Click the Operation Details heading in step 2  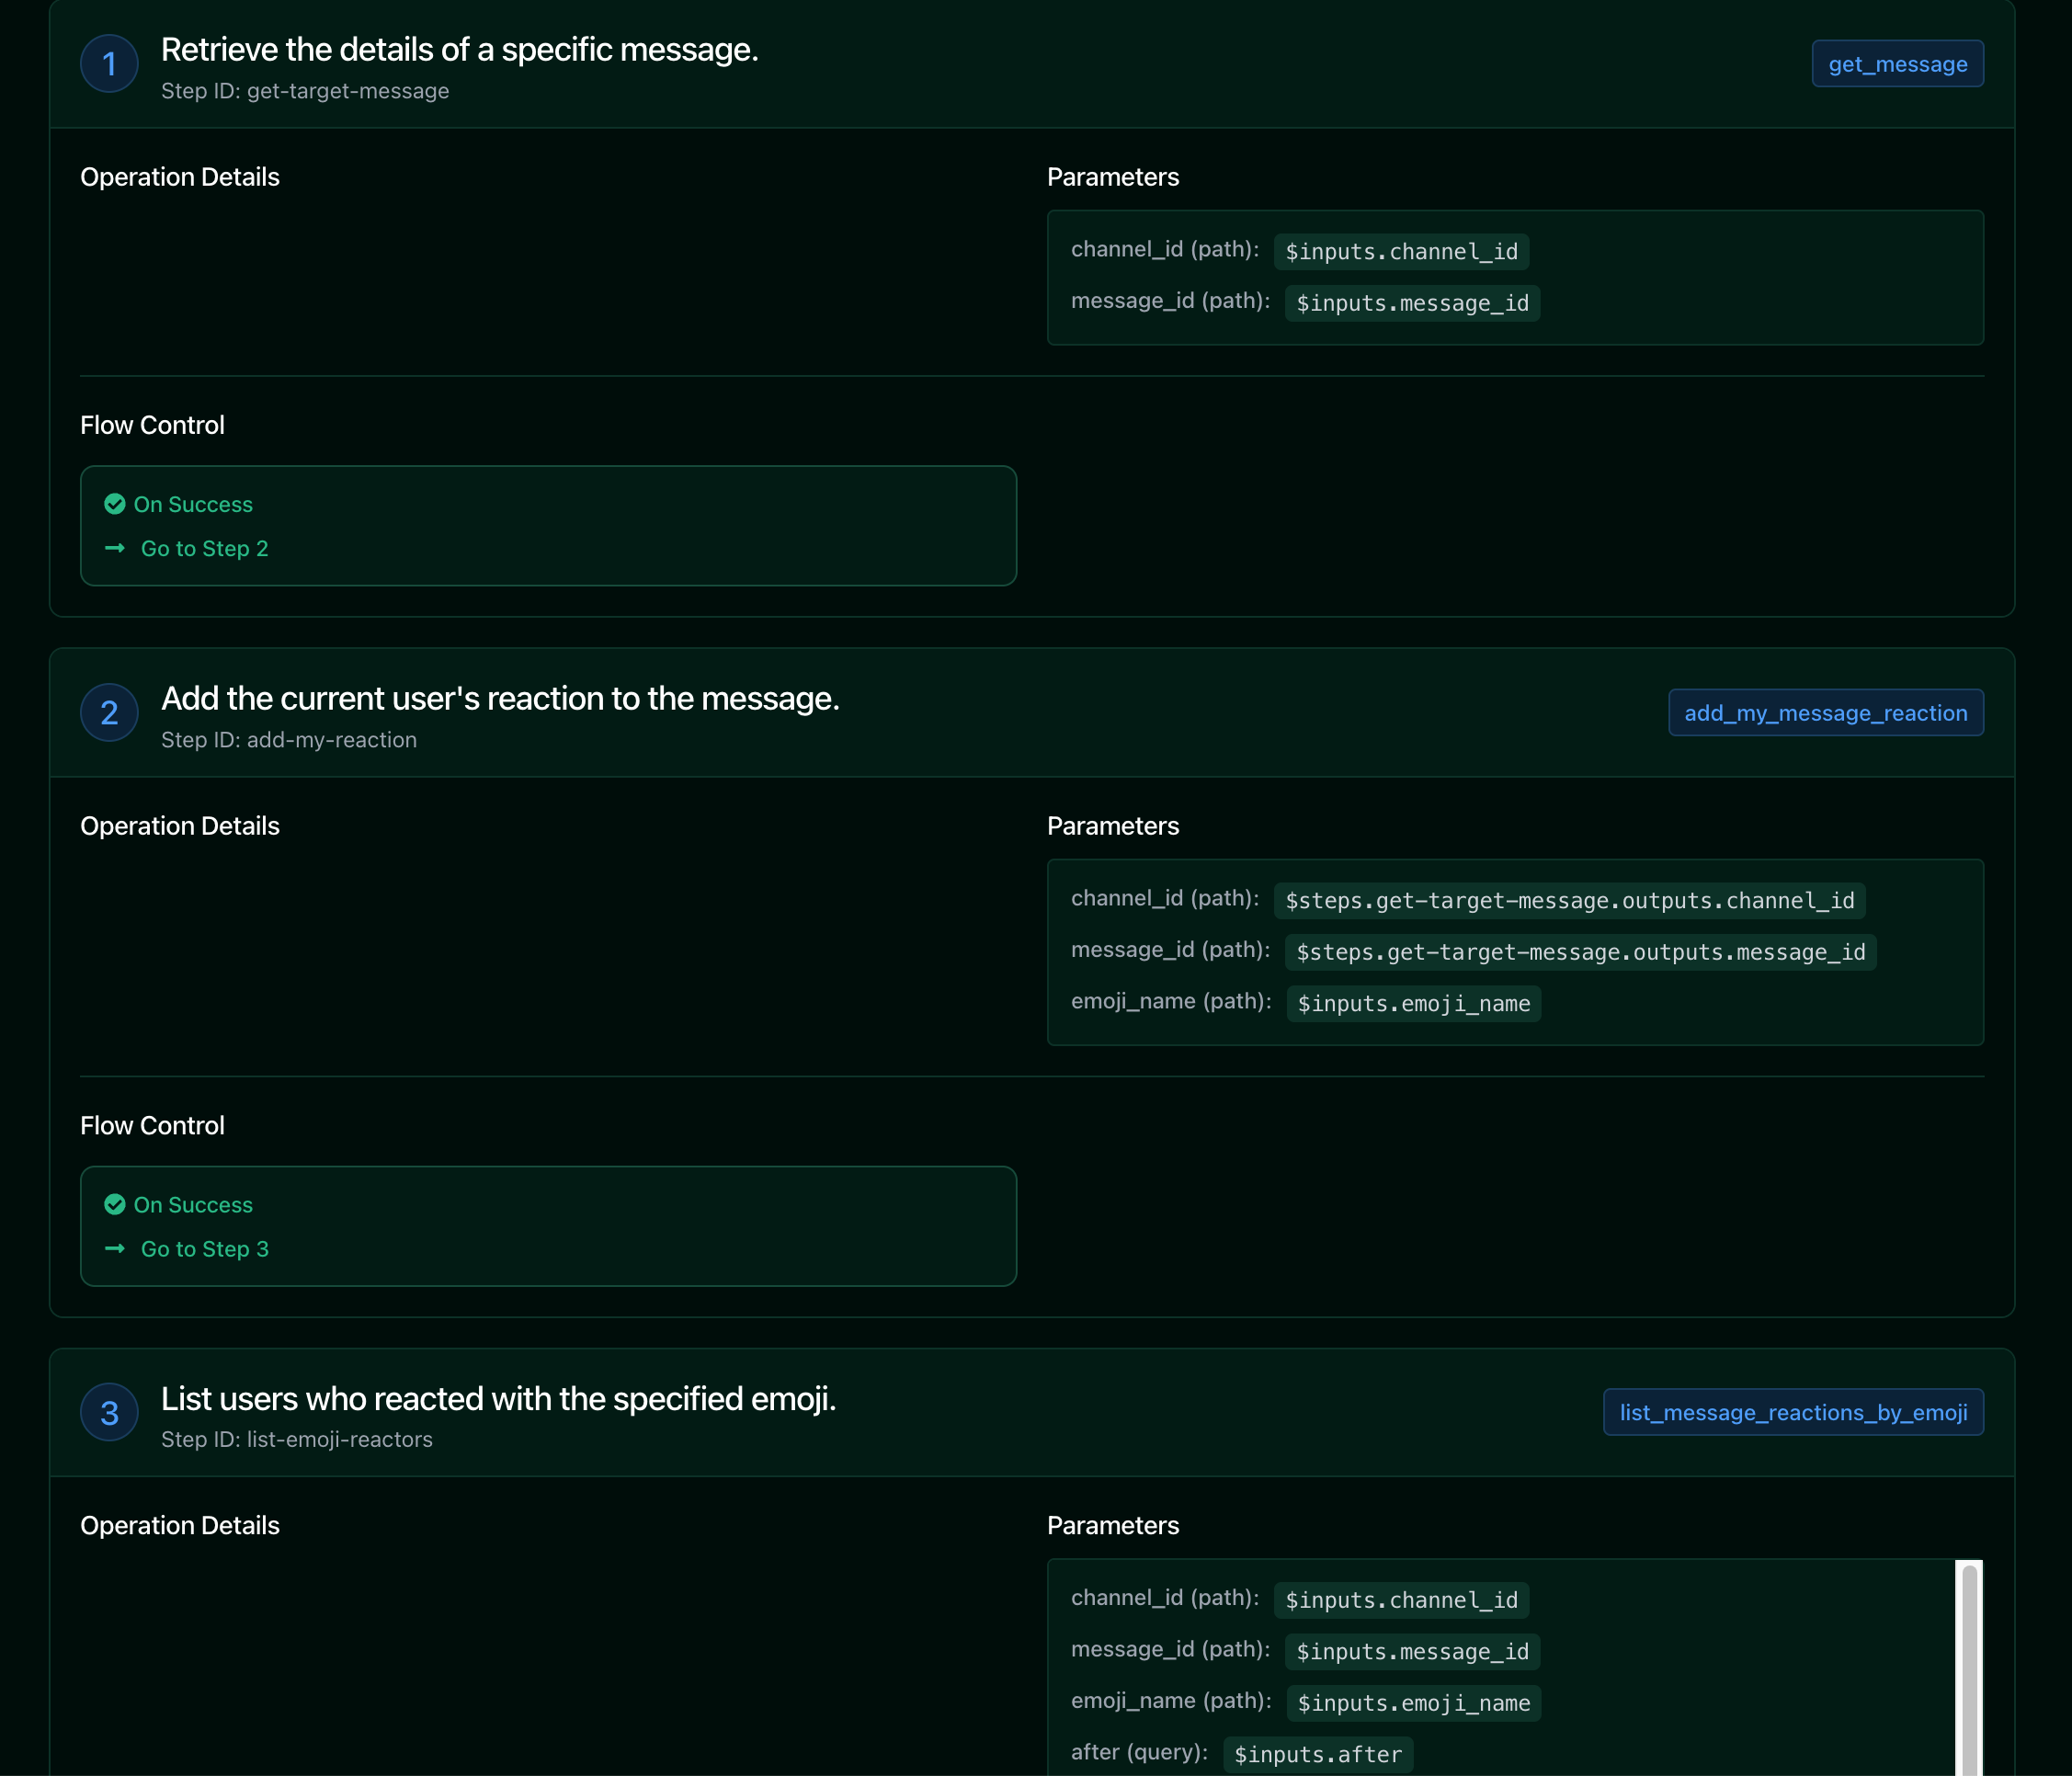pyautogui.click(x=180, y=826)
